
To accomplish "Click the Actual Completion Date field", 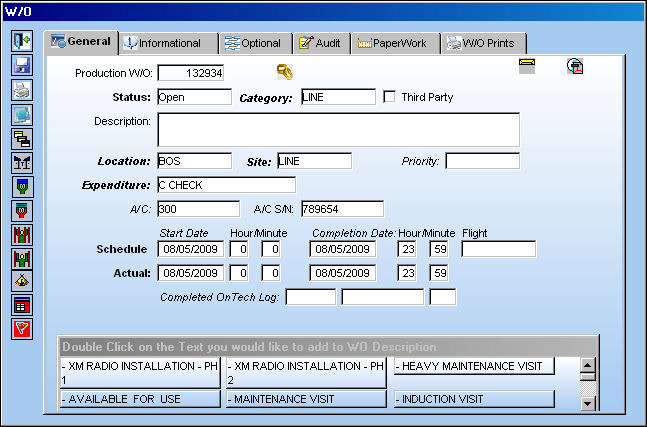I will pos(342,273).
